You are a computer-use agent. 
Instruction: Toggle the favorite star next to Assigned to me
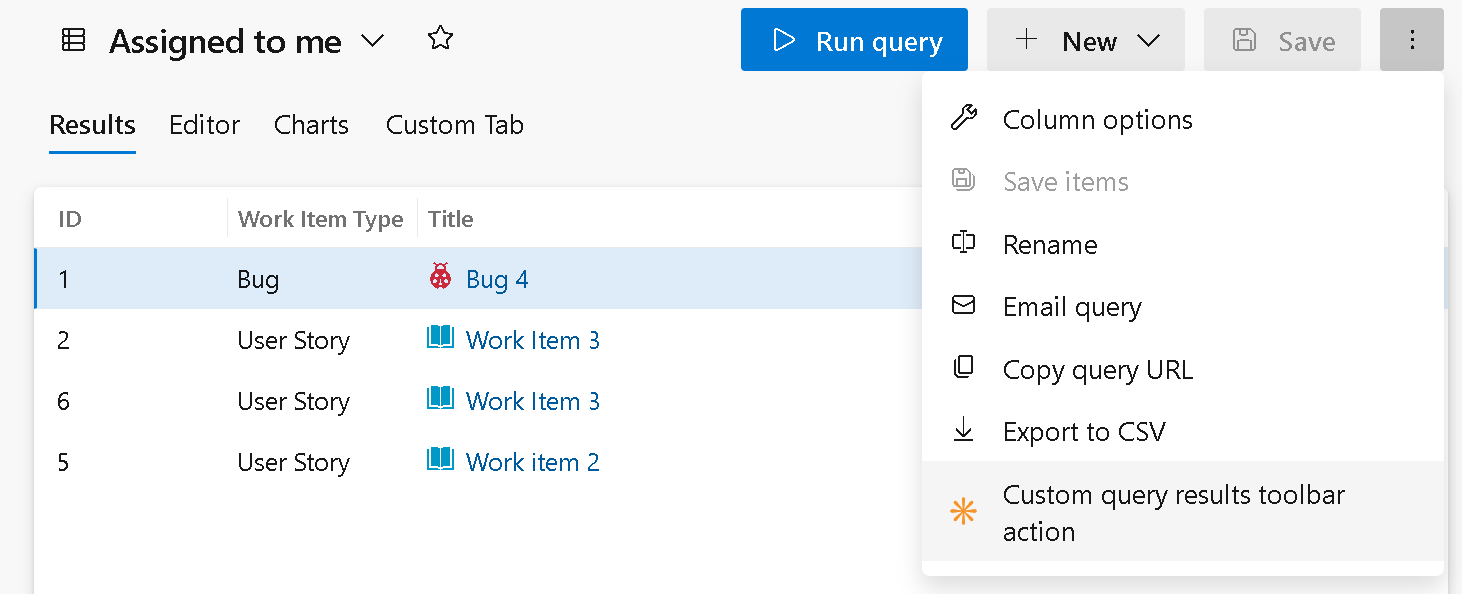coord(439,37)
